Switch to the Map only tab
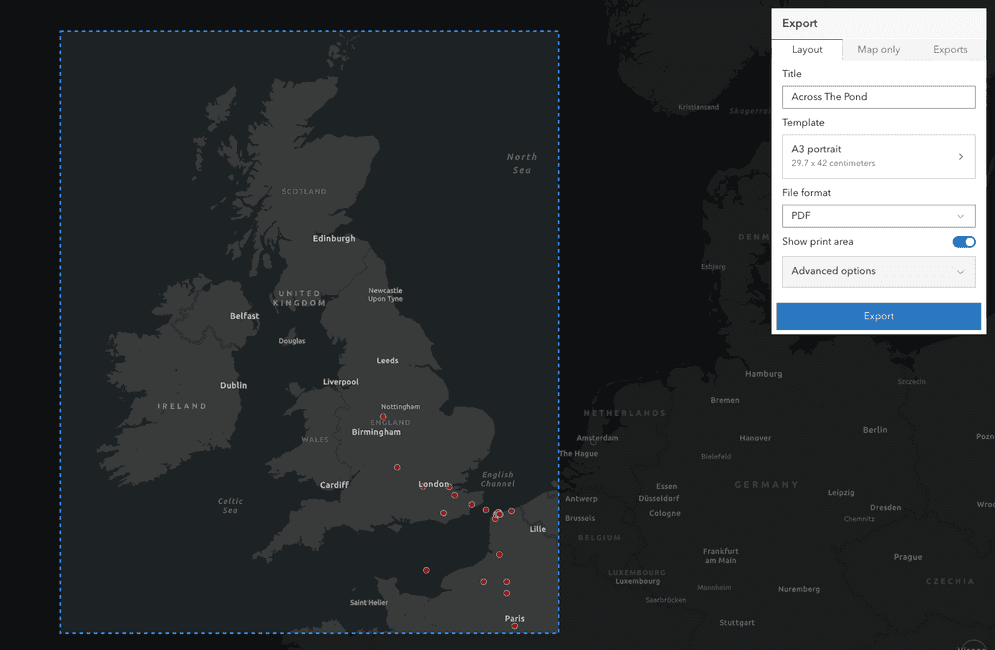This screenshot has height=650, width=995. point(878,50)
